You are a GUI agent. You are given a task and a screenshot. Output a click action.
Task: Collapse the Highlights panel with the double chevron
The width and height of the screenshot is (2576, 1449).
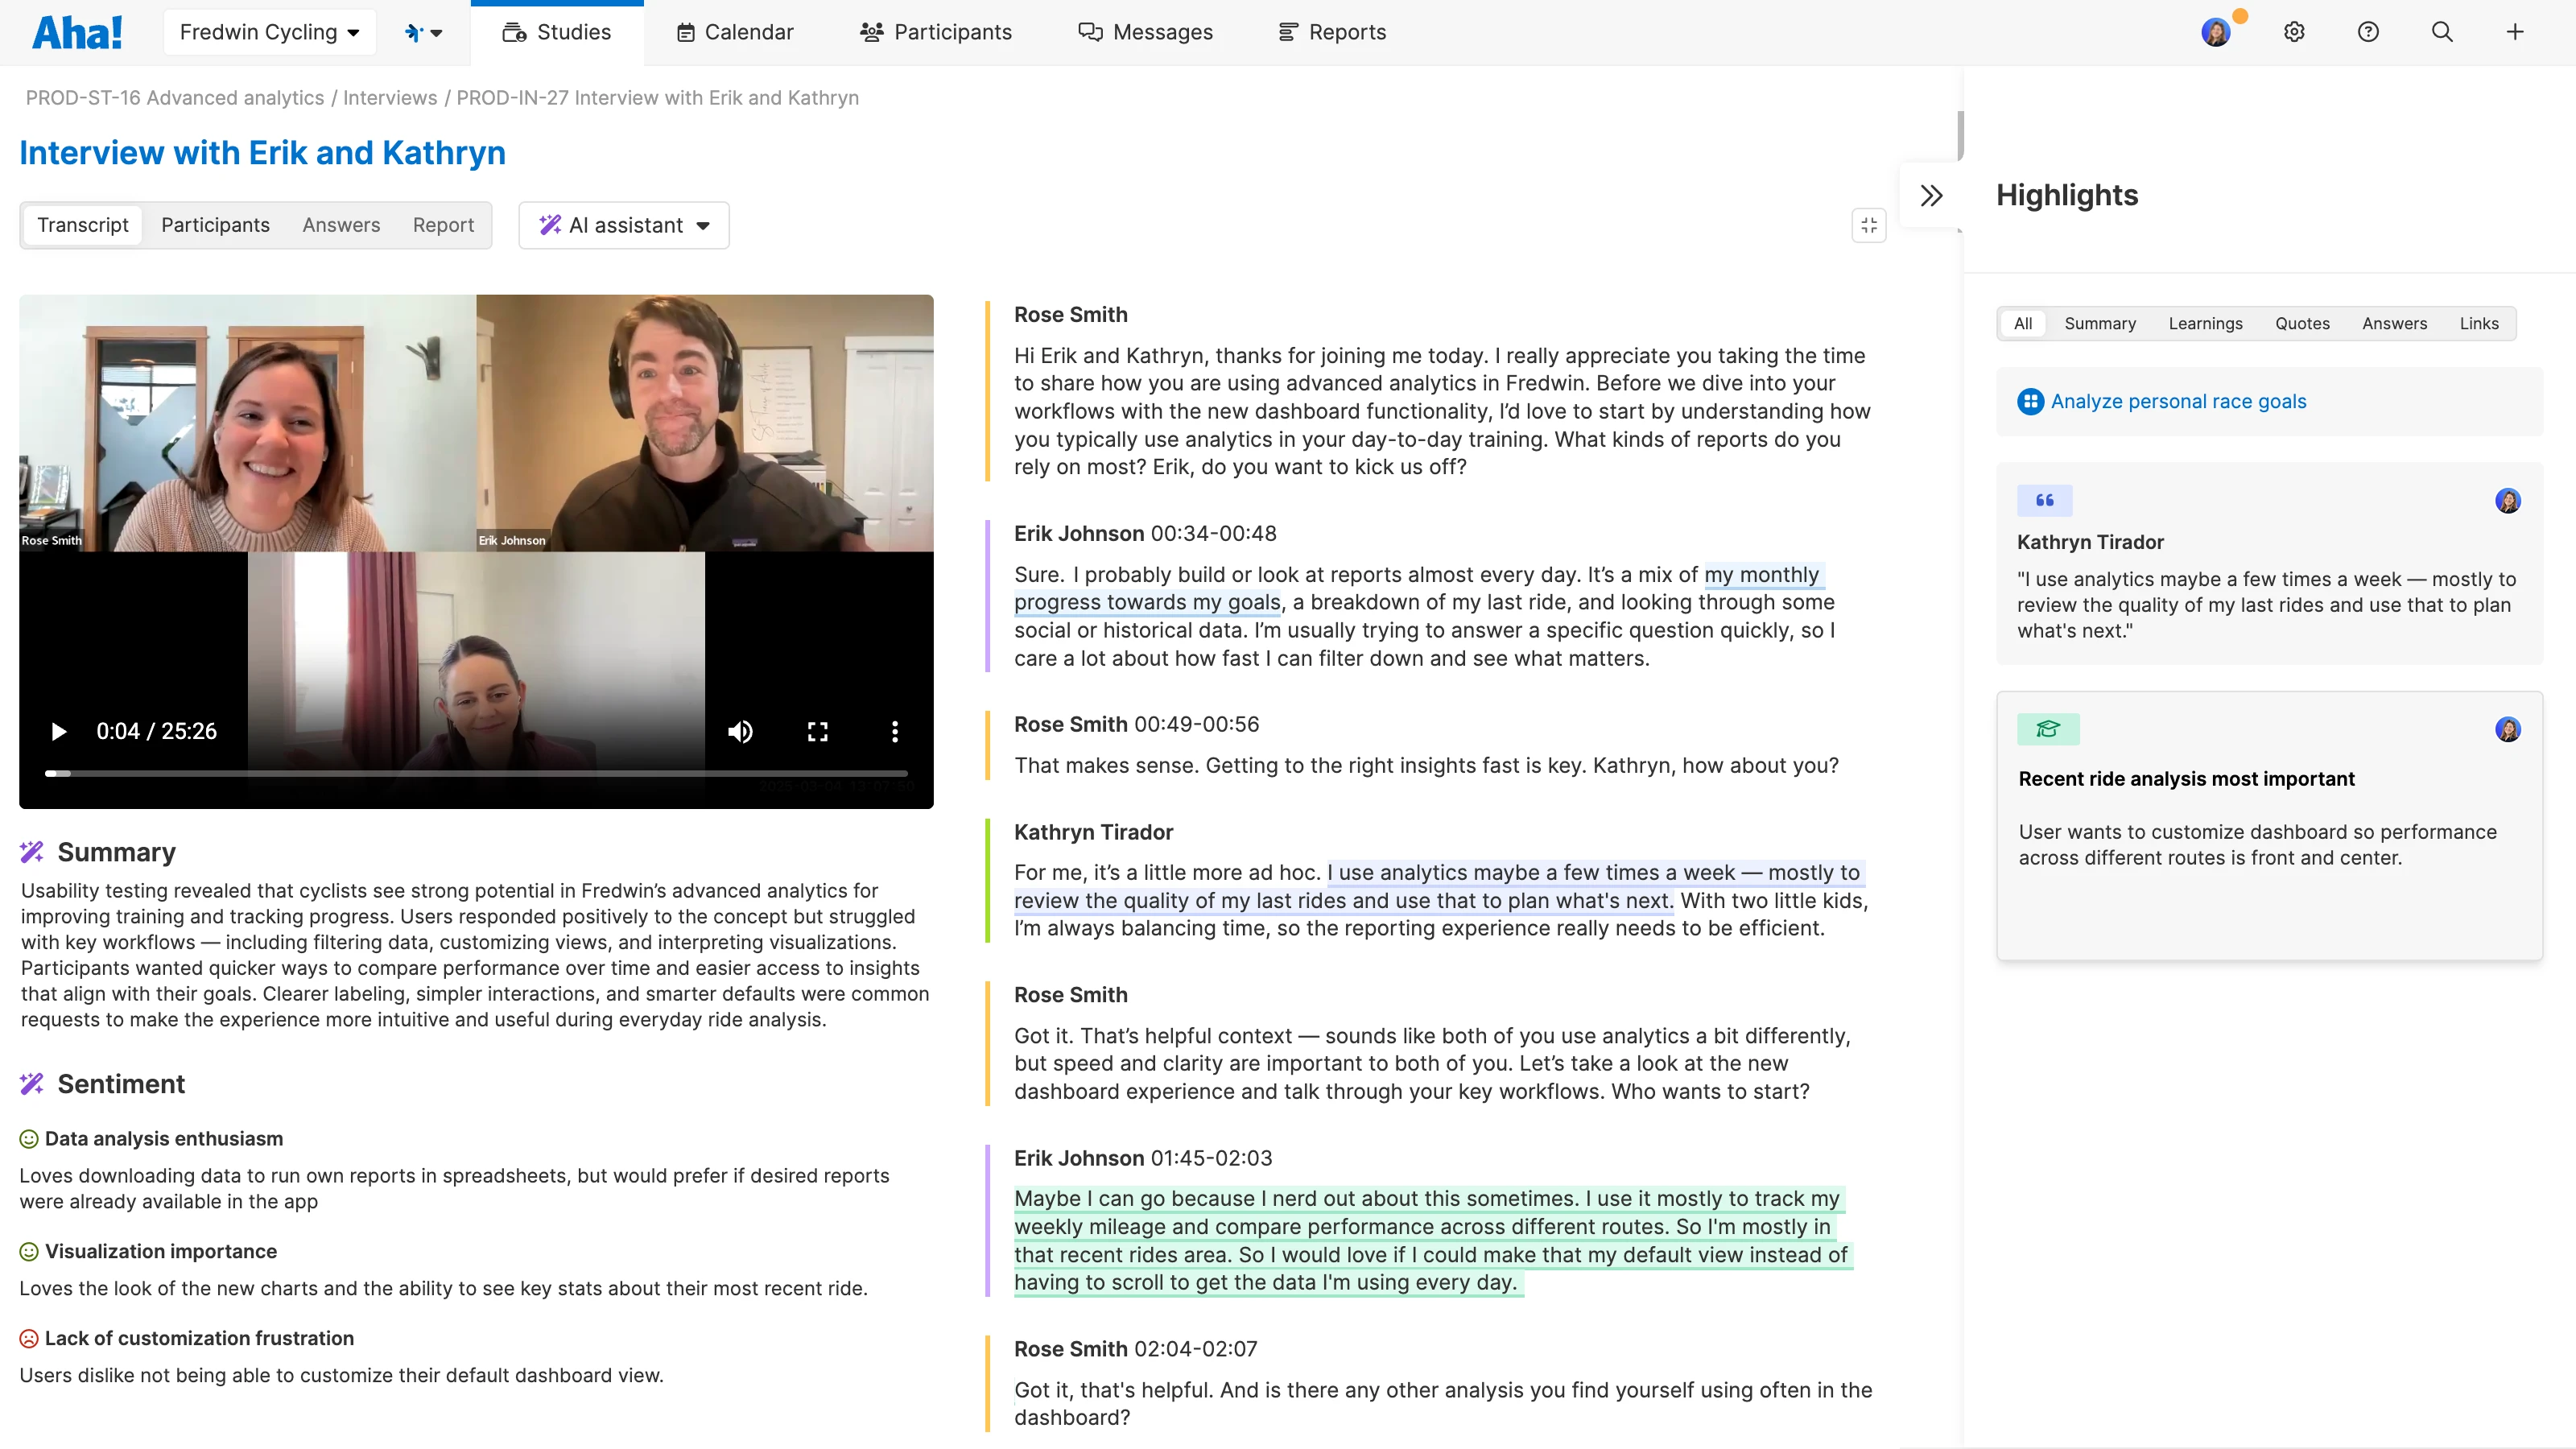pyautogui.click(x=1930, y=195)
